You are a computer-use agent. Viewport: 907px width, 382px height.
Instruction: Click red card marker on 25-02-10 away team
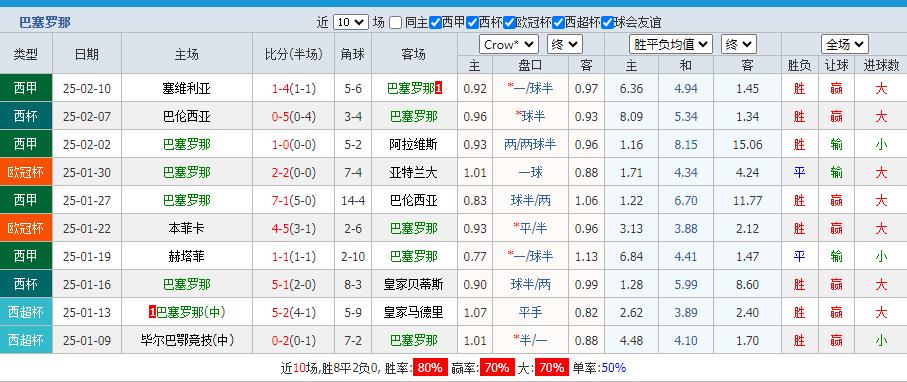(438, 89)
